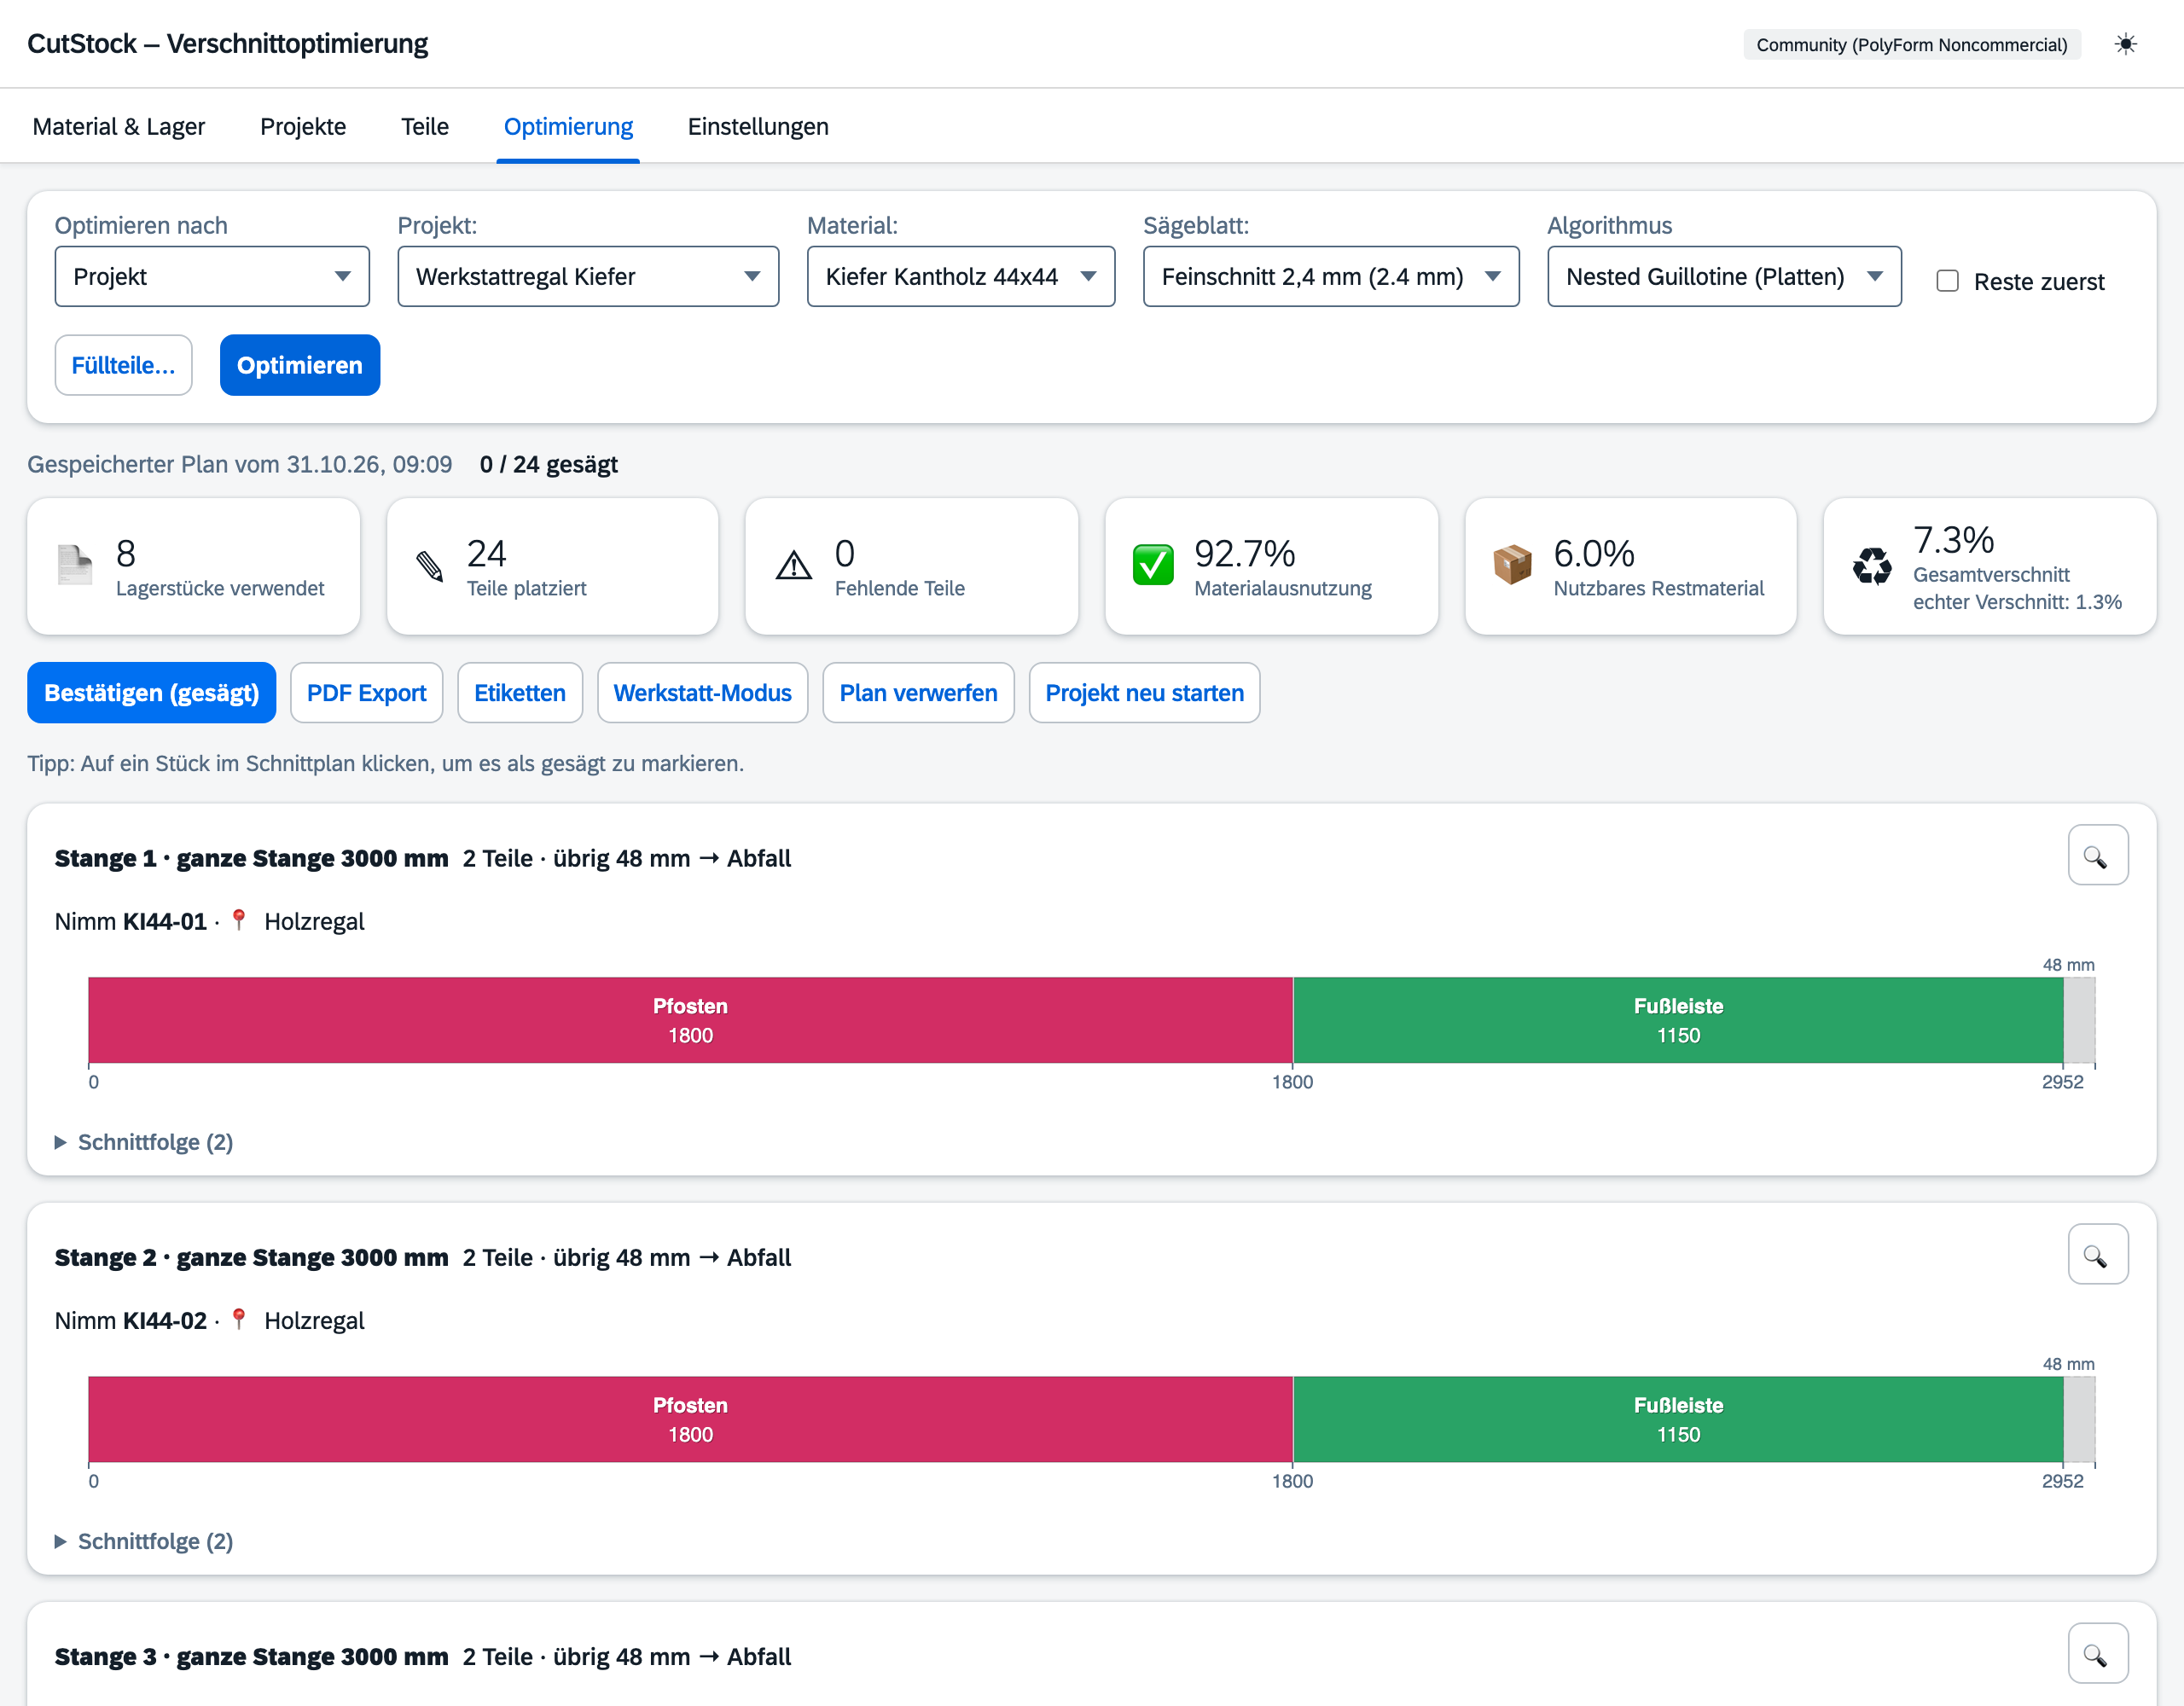The image size is (2184, 1706).
Task: Expand Schnittfolge (2) under Stange 1
Action: click(x=144, y=1142)
